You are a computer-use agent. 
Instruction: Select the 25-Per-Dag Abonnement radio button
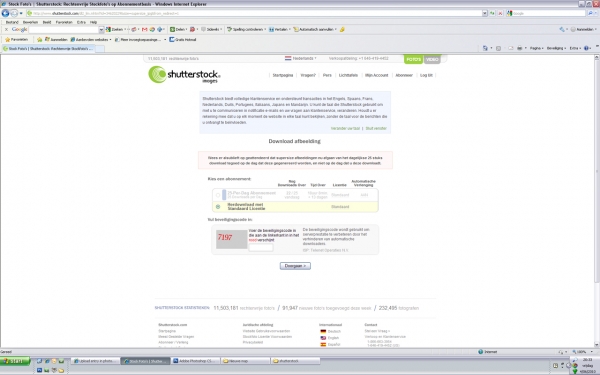[218, 195]
